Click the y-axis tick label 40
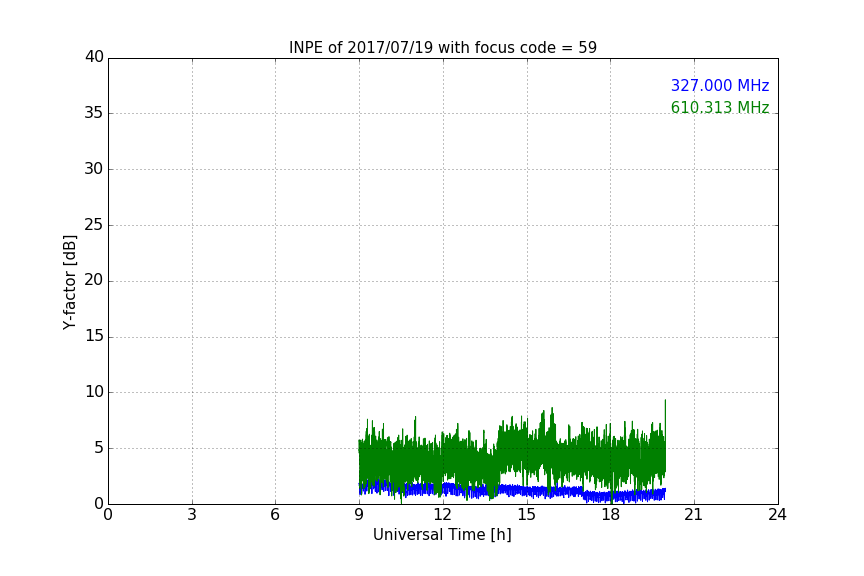 coord(94,57)
